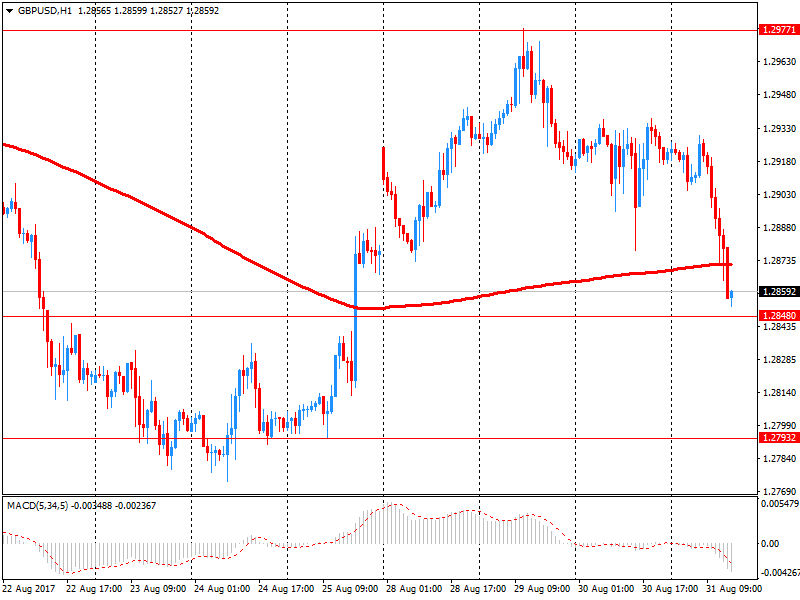Open the chart menu triangle beside GBPUSD,H1
This screenshot has width=800, height=600.
pyautogui.click(x=9, y=11)
